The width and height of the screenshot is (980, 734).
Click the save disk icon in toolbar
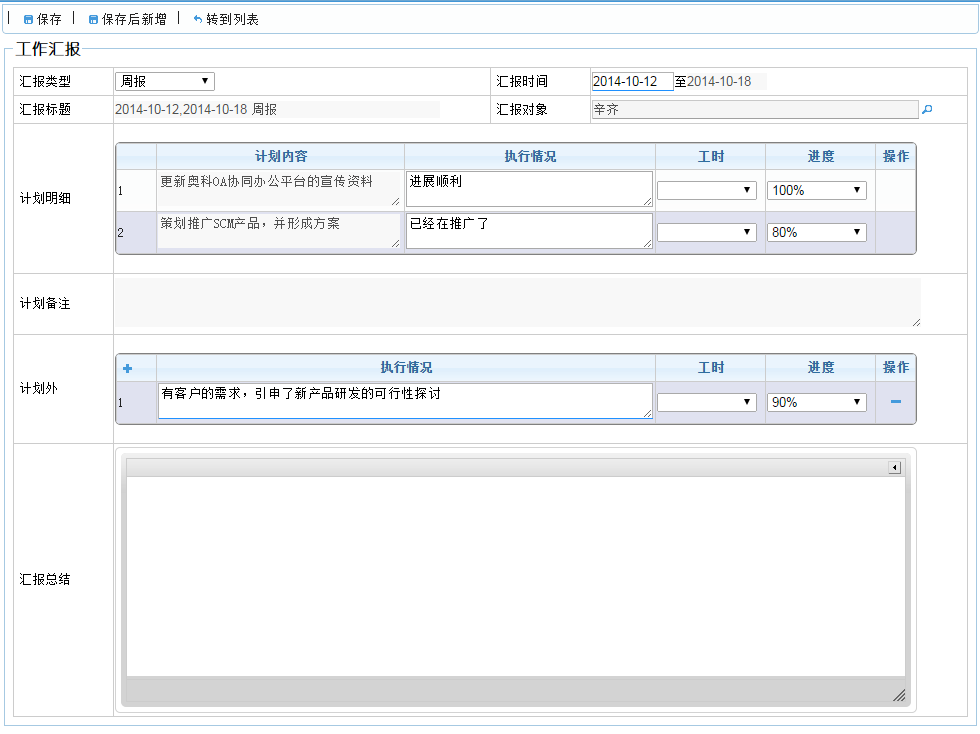click(x=28, y=19)
